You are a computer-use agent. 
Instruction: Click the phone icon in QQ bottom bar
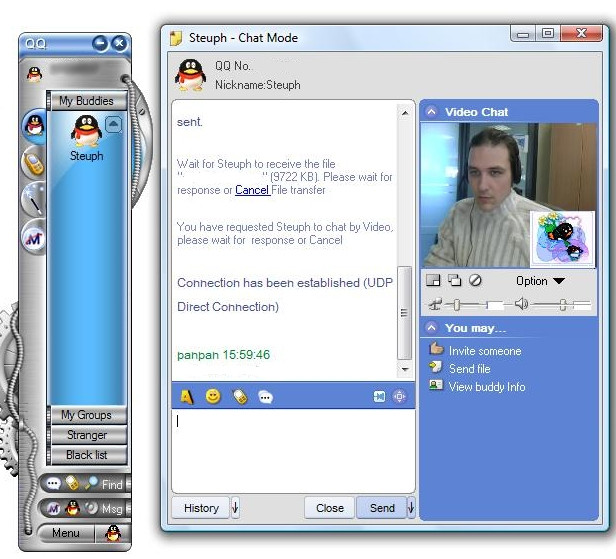[72, 483]
